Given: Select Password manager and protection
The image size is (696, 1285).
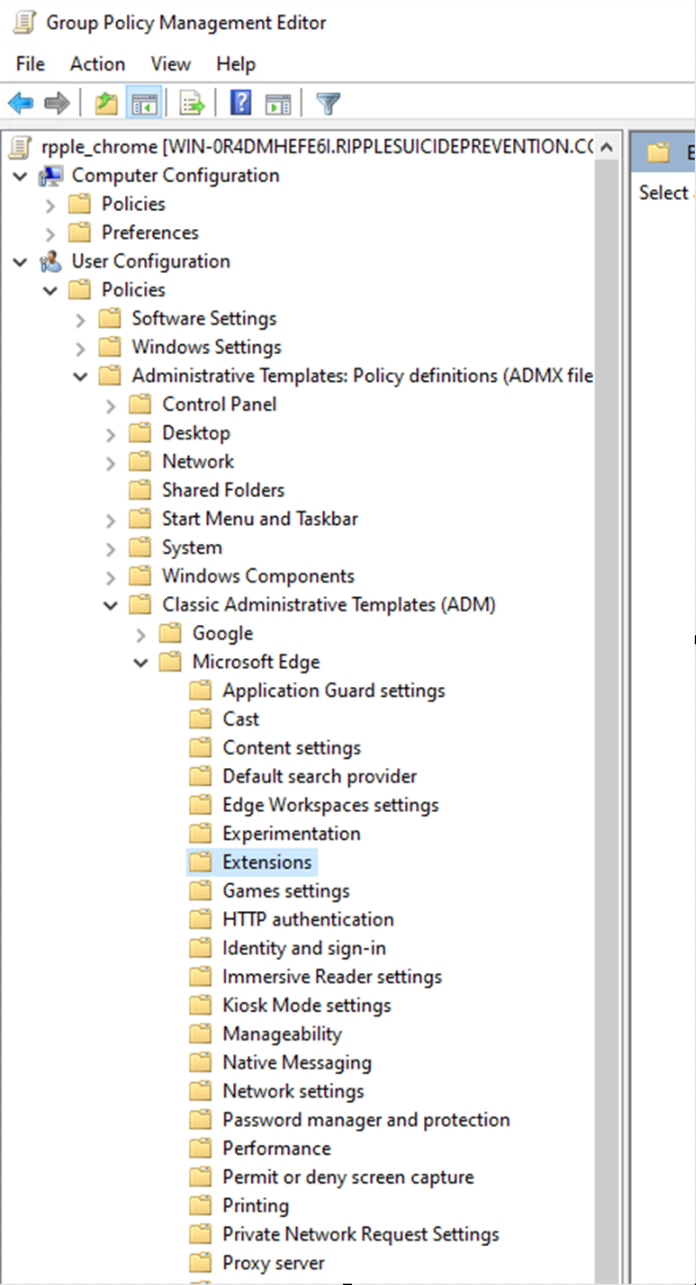Looking at the screenshot, I should point(366,1120).
